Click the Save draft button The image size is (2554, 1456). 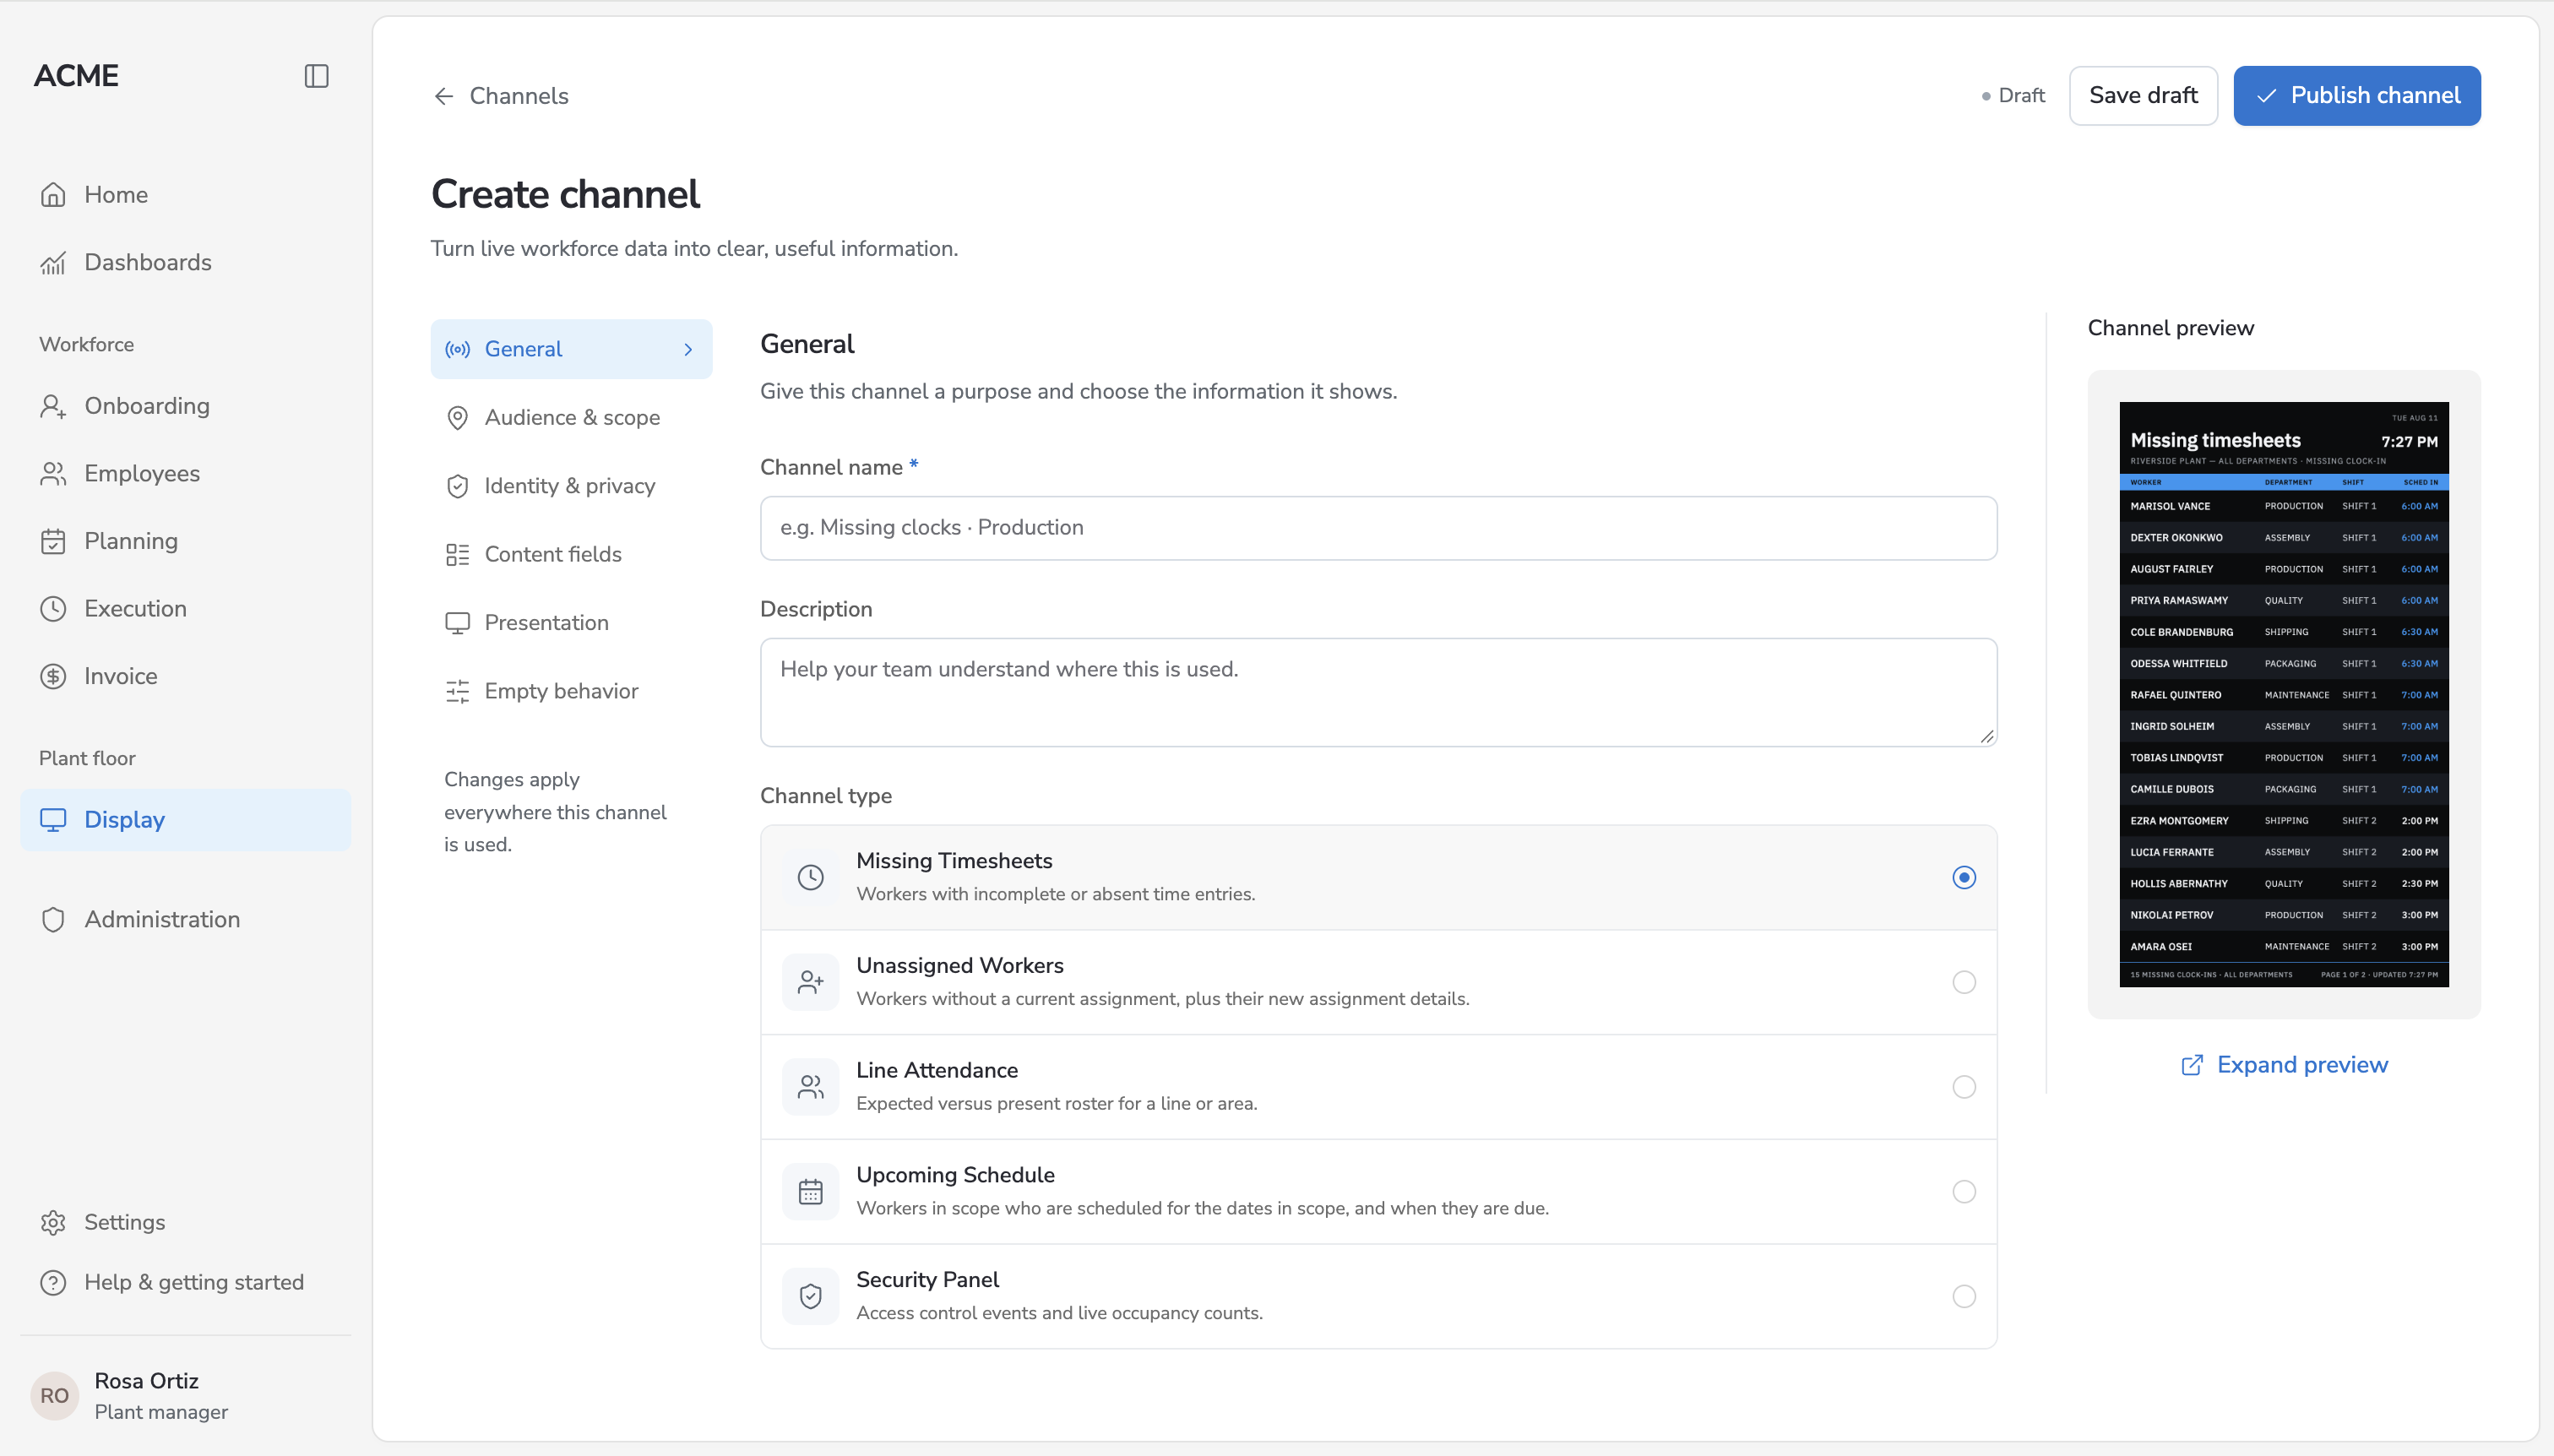(2143, 96)
